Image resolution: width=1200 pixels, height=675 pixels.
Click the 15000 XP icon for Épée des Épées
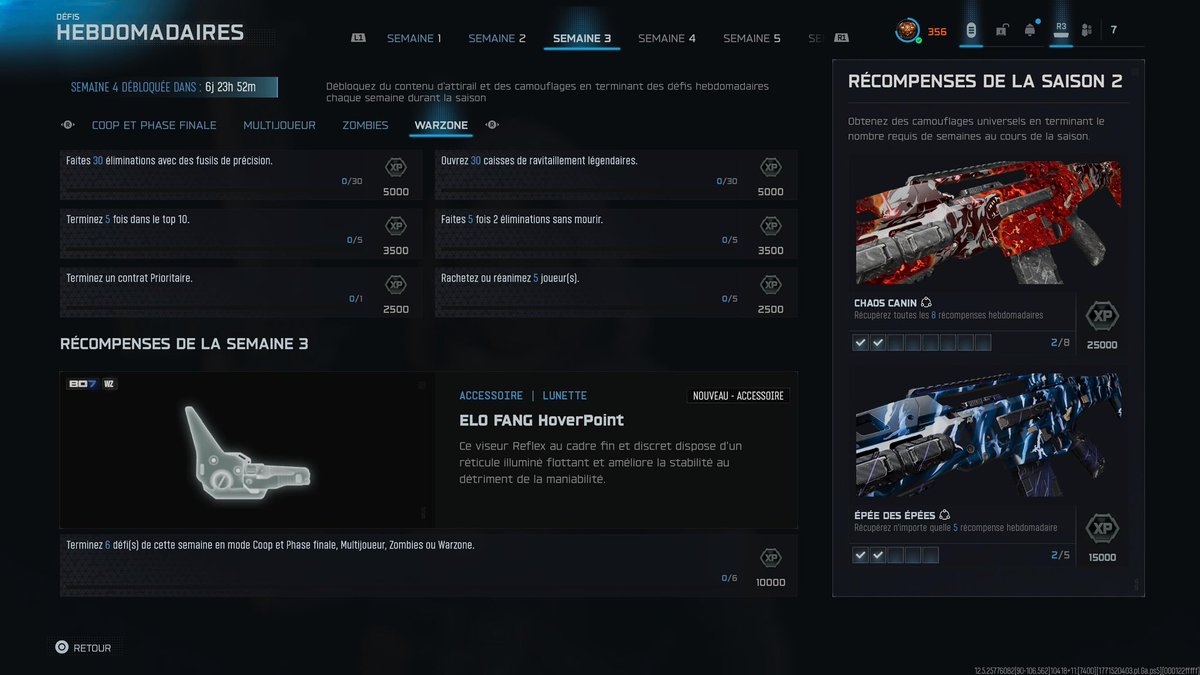pos(1102,529)
